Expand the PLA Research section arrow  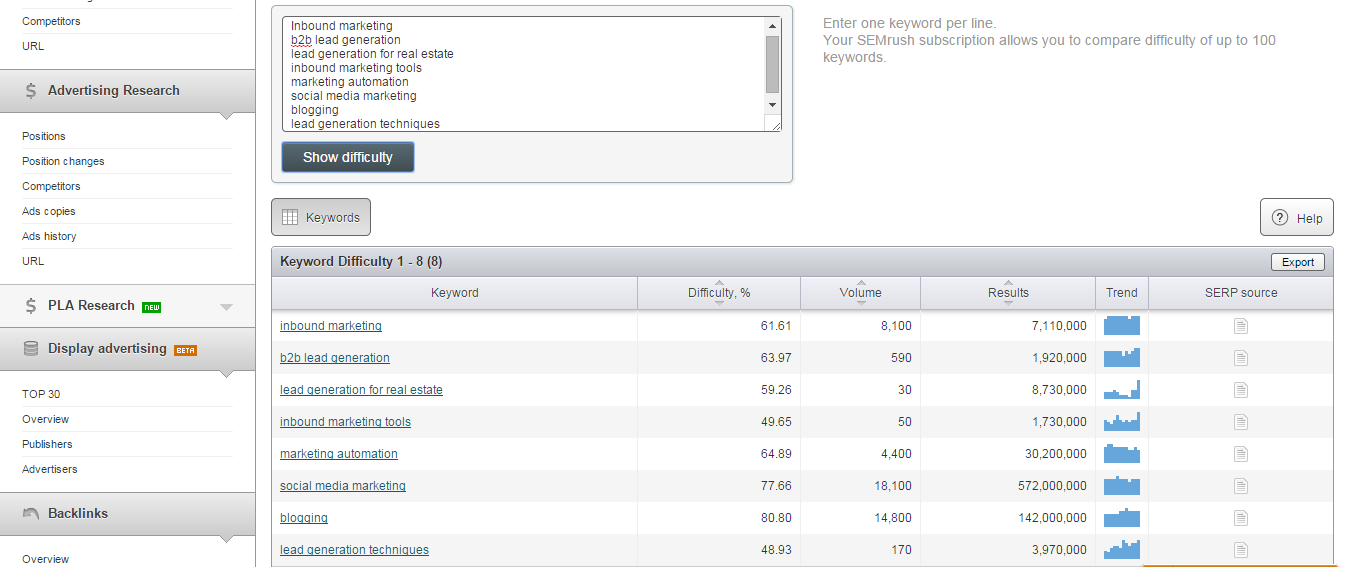tap(226, 307)
